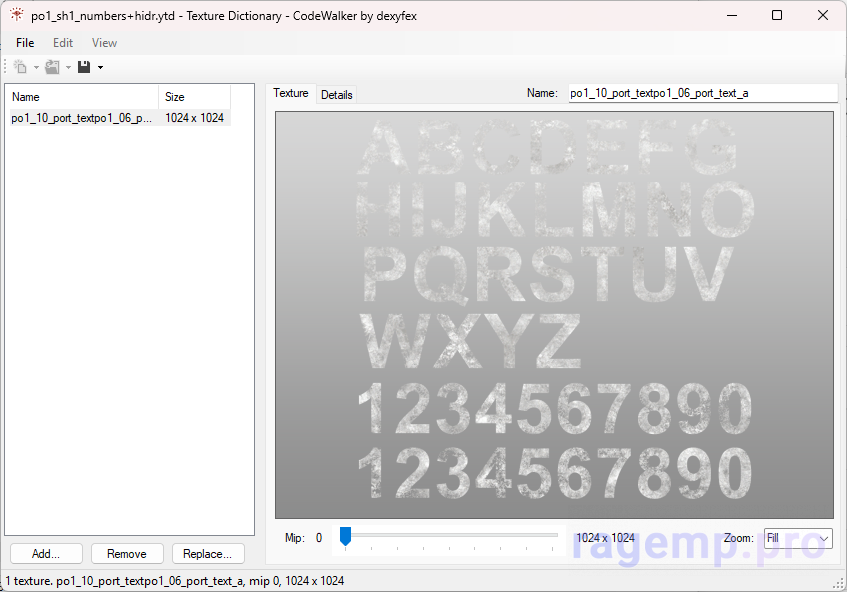Click the Replace... button
The image size is (847, 592).
click(x=208, y=554)
